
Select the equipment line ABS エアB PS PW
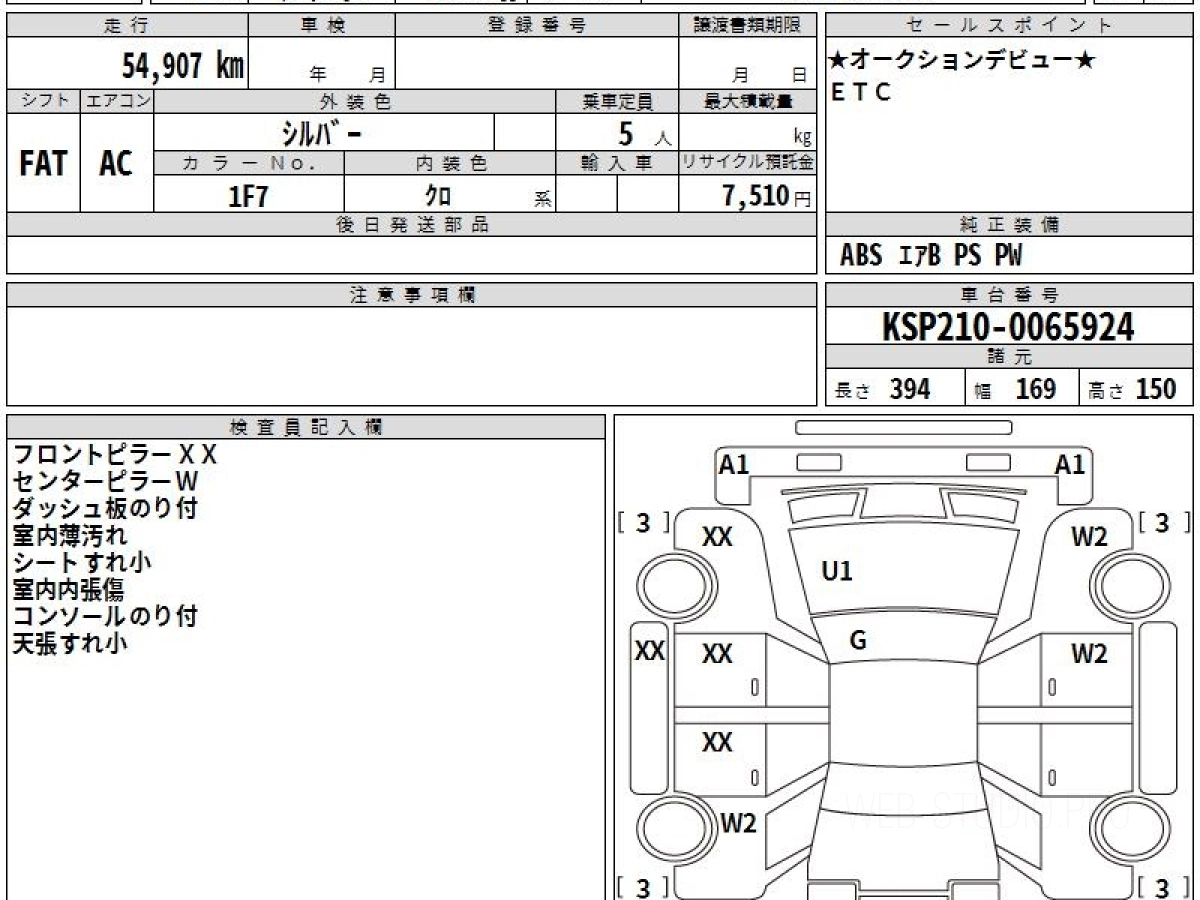pyautogui.click(x=931, y=256)
